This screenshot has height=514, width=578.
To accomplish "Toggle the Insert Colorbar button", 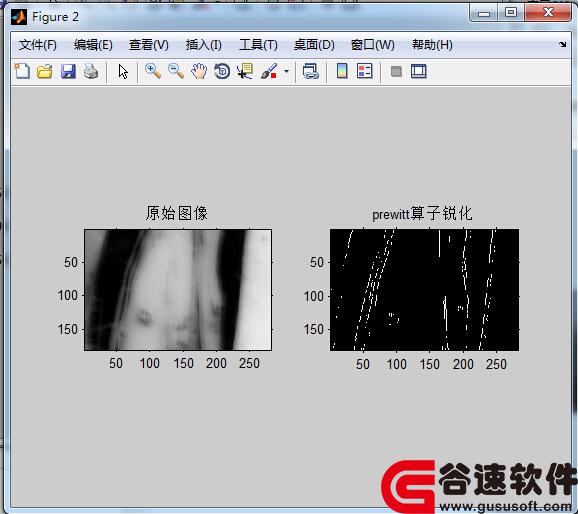I will 342,71.
